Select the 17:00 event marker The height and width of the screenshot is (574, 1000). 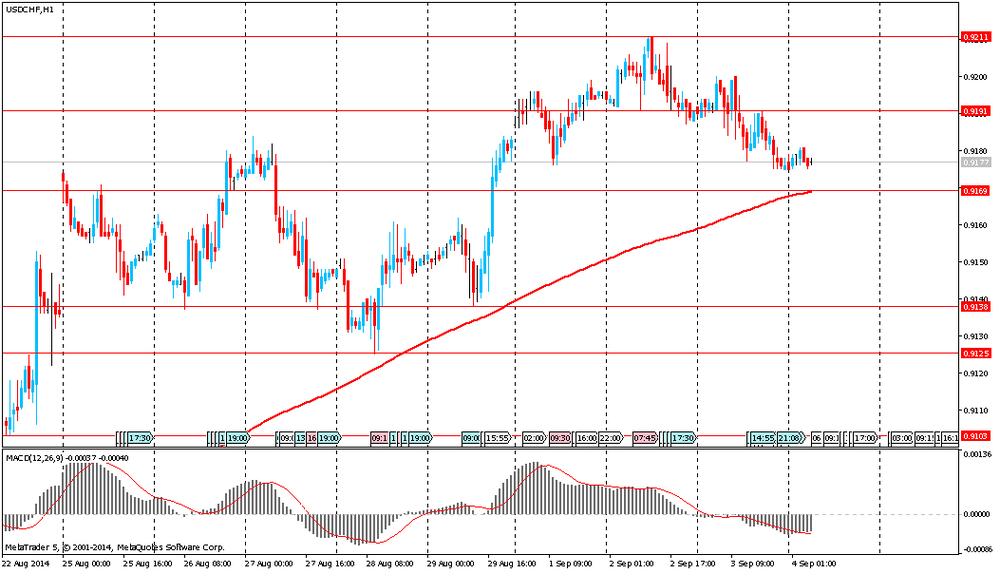click(865, 438)
